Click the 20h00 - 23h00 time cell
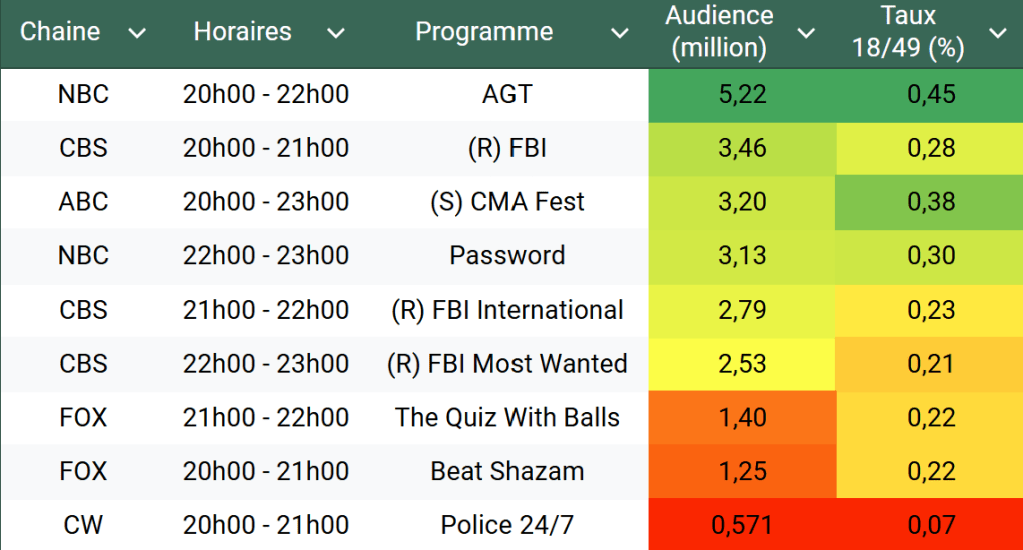 (x=266, y=202)
